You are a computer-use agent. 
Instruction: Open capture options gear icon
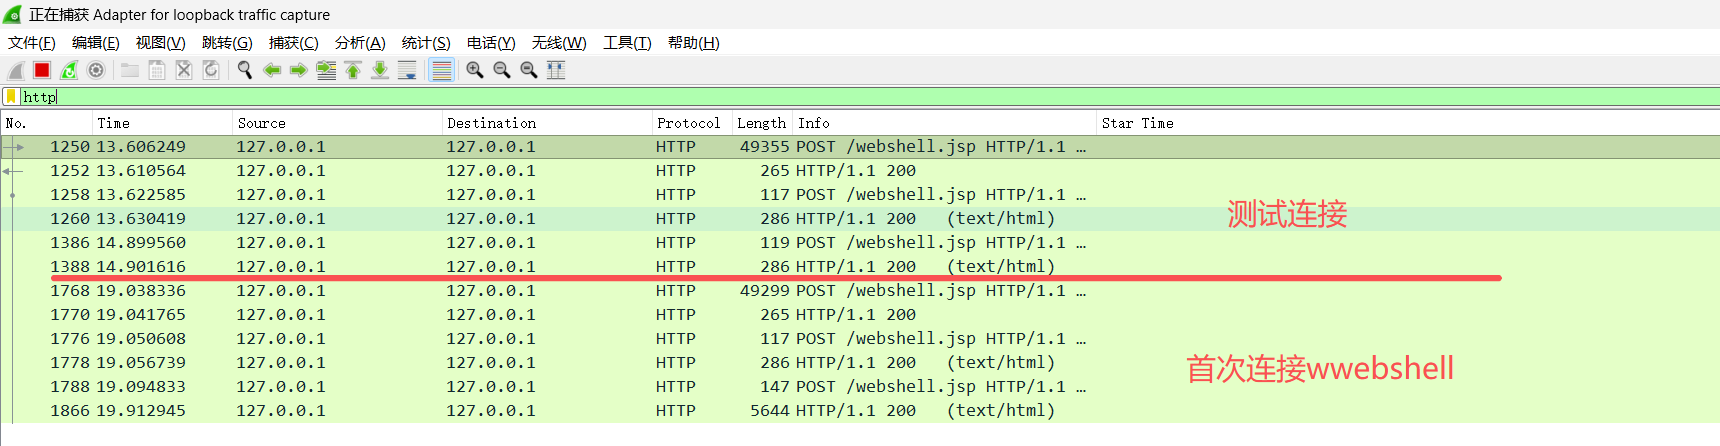(x=96, y=70)
